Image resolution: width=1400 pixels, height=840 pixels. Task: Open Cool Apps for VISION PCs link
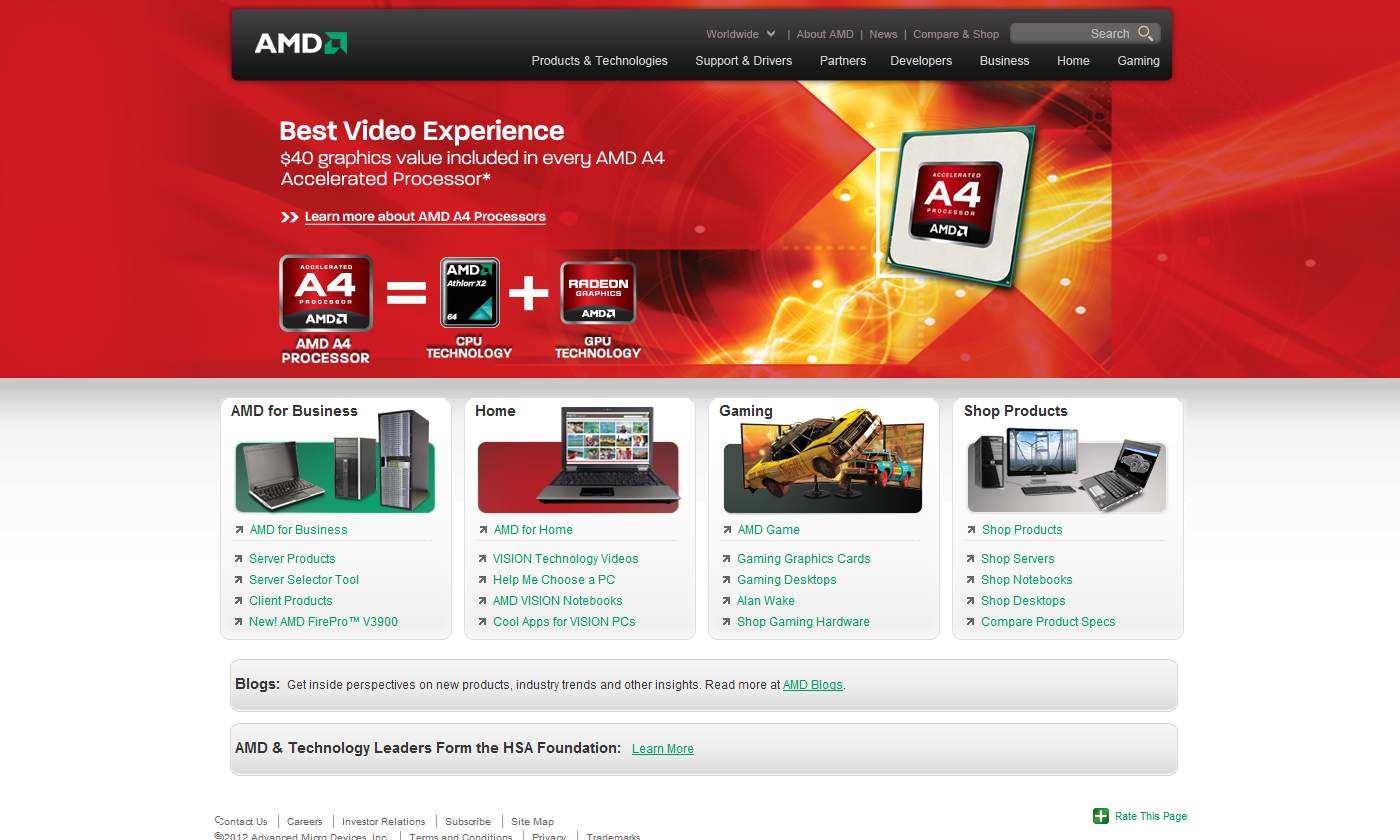[564, 622]
